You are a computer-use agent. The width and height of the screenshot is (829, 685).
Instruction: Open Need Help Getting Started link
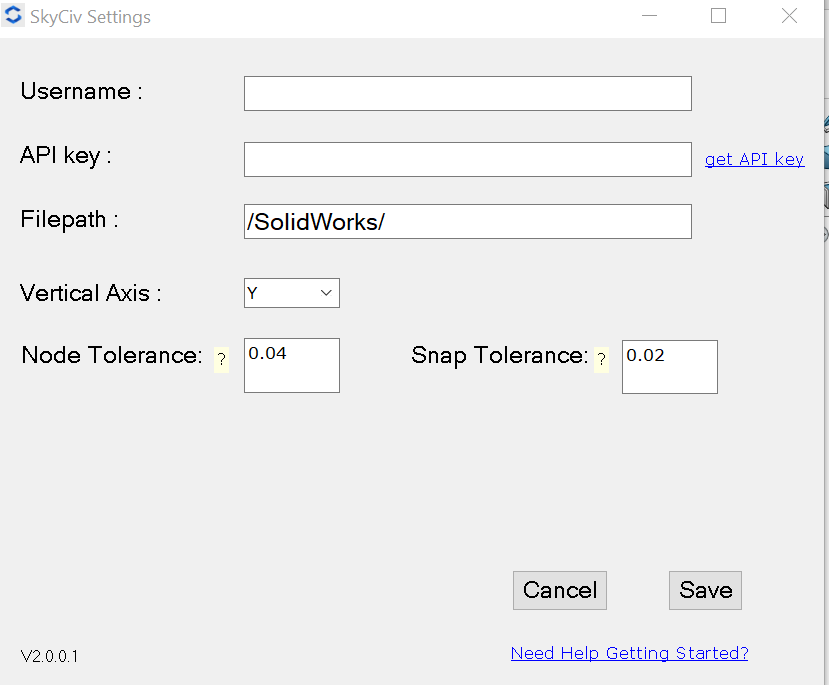point(629,653)
